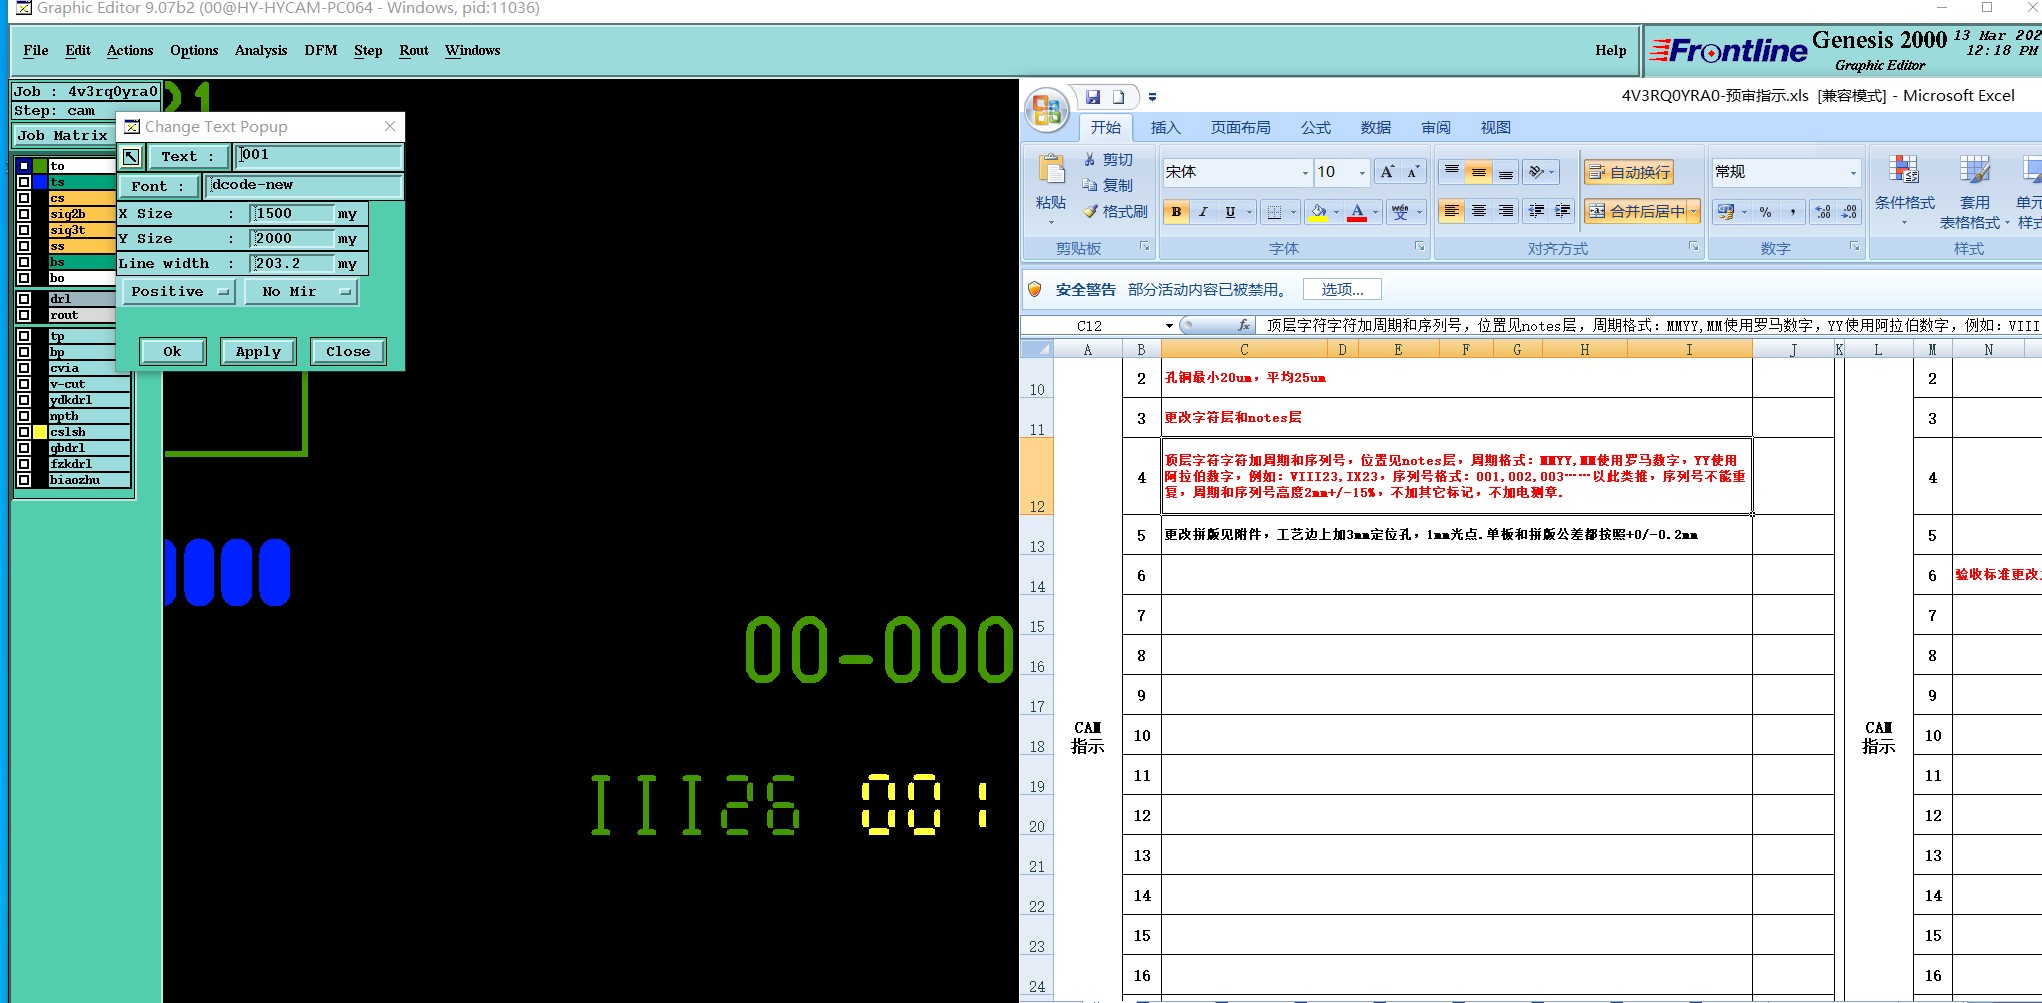Viewport: 2042px width, 1003px height.
Task: Click the Top Align icon in Excel
Action: (1452, 172)
